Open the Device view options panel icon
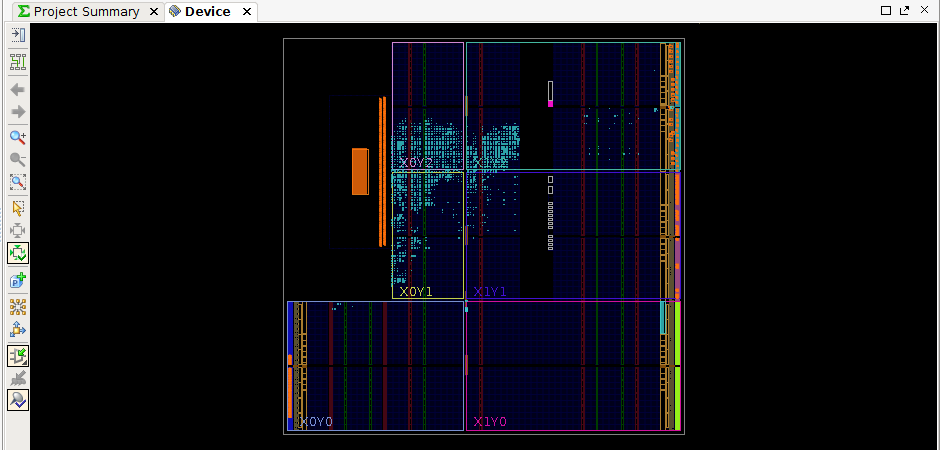Image resolution: width=940 pixels, height=450 pixels. tap(17, 35)
